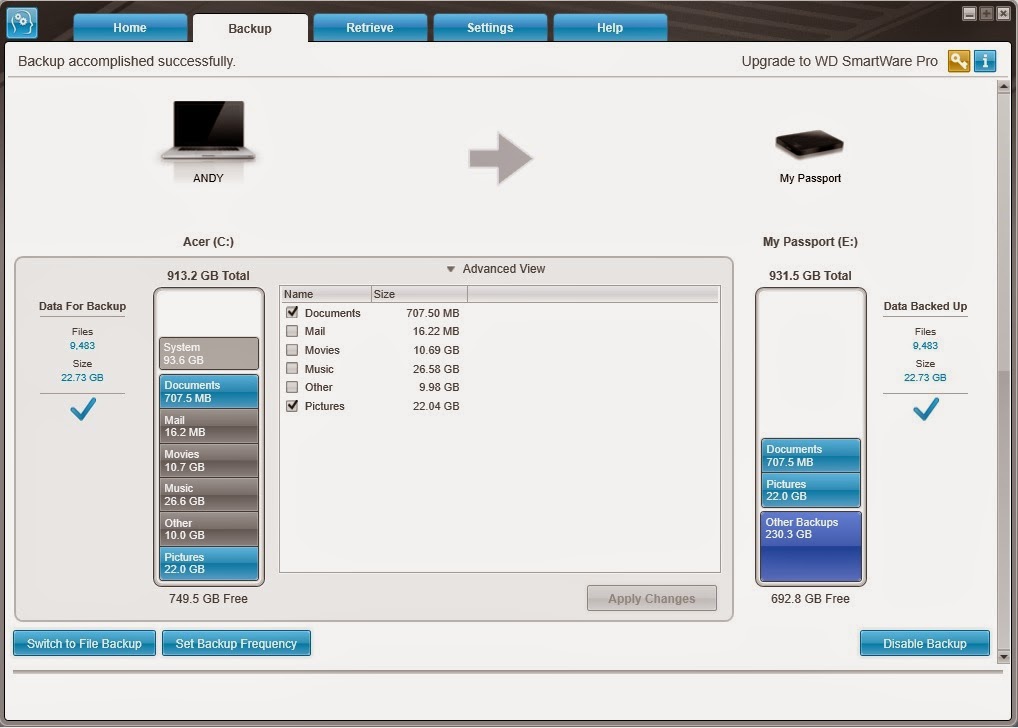The width and height of the screenshot is (1018, 728).
Task: Select the ANDY laptop computer icon
Action: pyautogui.click(x=208, y=131)
